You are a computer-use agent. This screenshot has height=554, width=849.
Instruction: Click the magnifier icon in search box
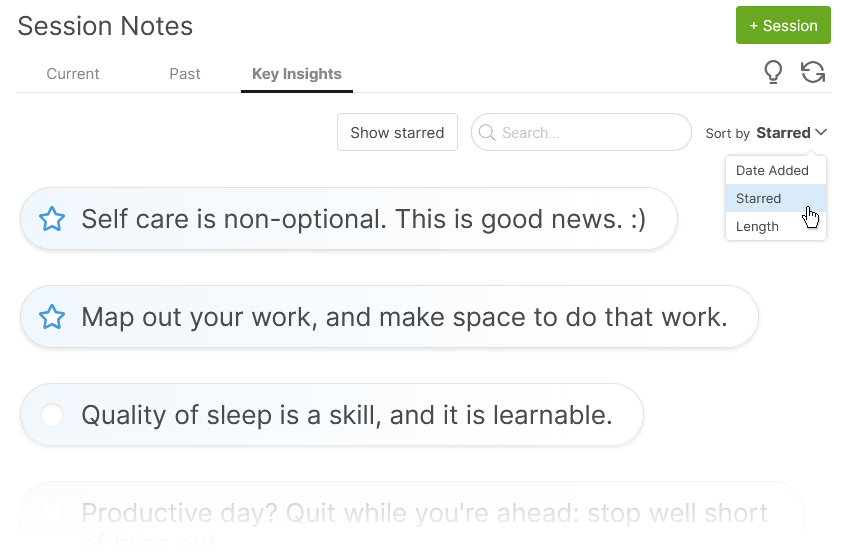[x=487, y=133]
